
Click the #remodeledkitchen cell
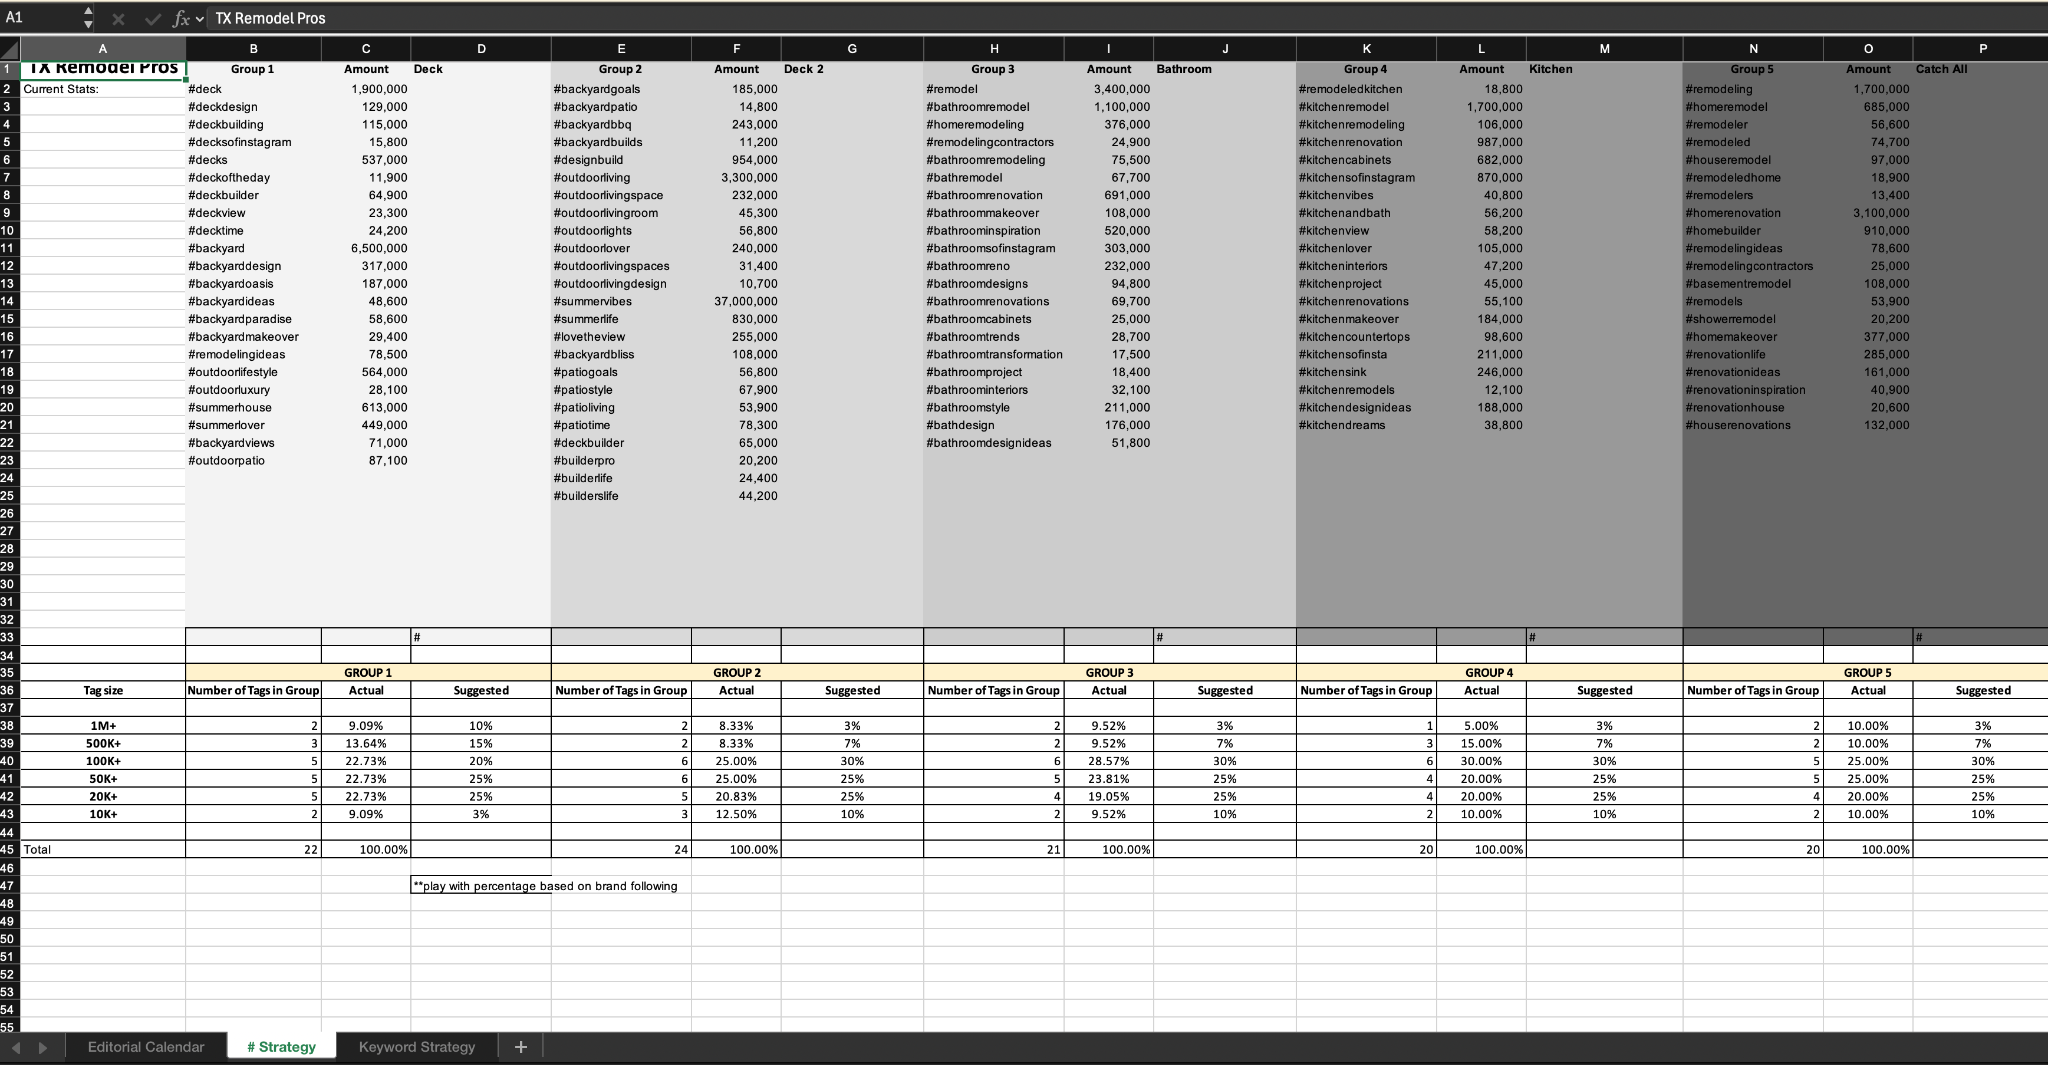click(x=1366, y=89)
